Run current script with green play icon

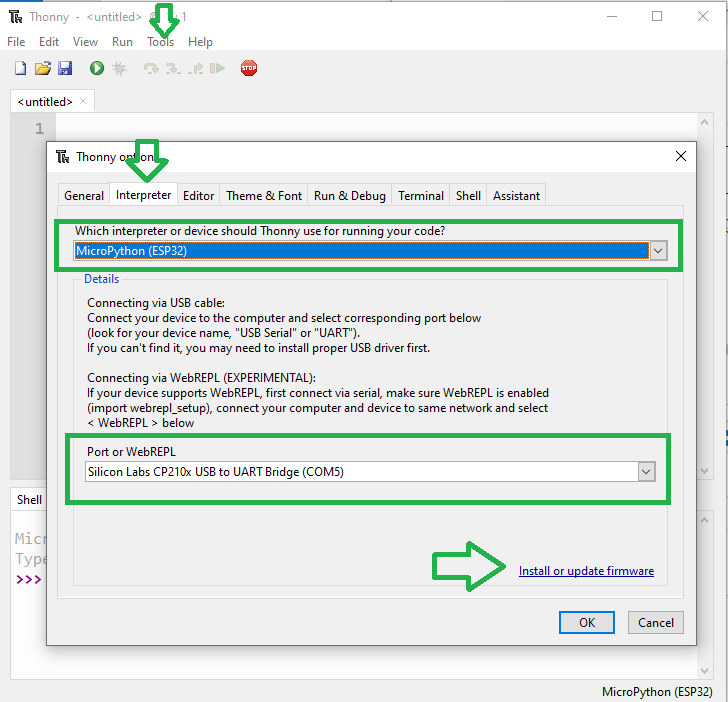tap(97, 68)
